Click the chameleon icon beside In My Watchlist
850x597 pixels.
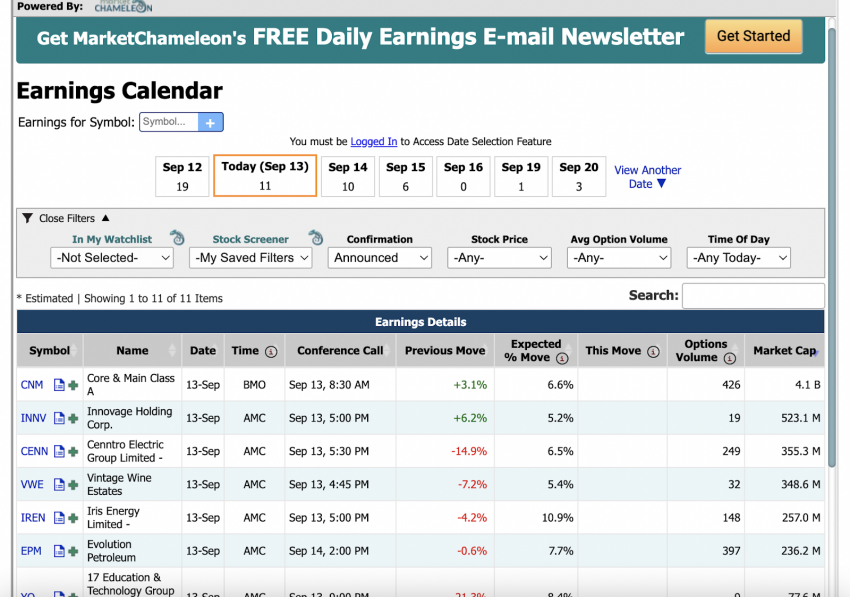point(177,237)
